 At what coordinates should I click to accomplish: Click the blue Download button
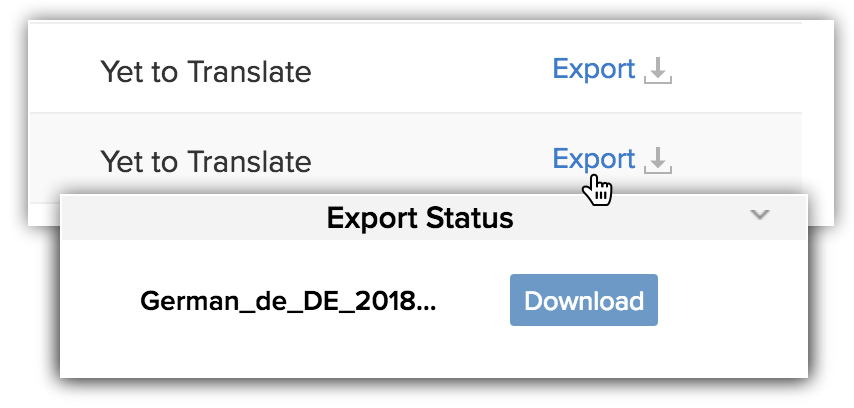(x=584, y=300)
